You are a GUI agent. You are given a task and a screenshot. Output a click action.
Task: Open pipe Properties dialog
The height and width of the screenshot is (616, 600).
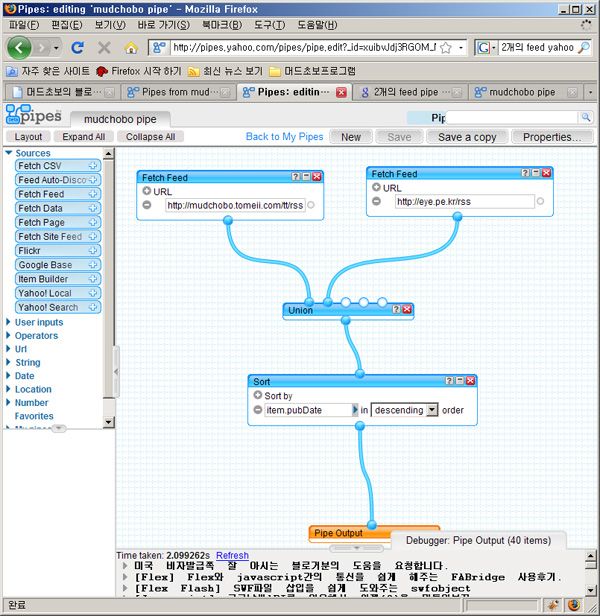click(552, 137)
